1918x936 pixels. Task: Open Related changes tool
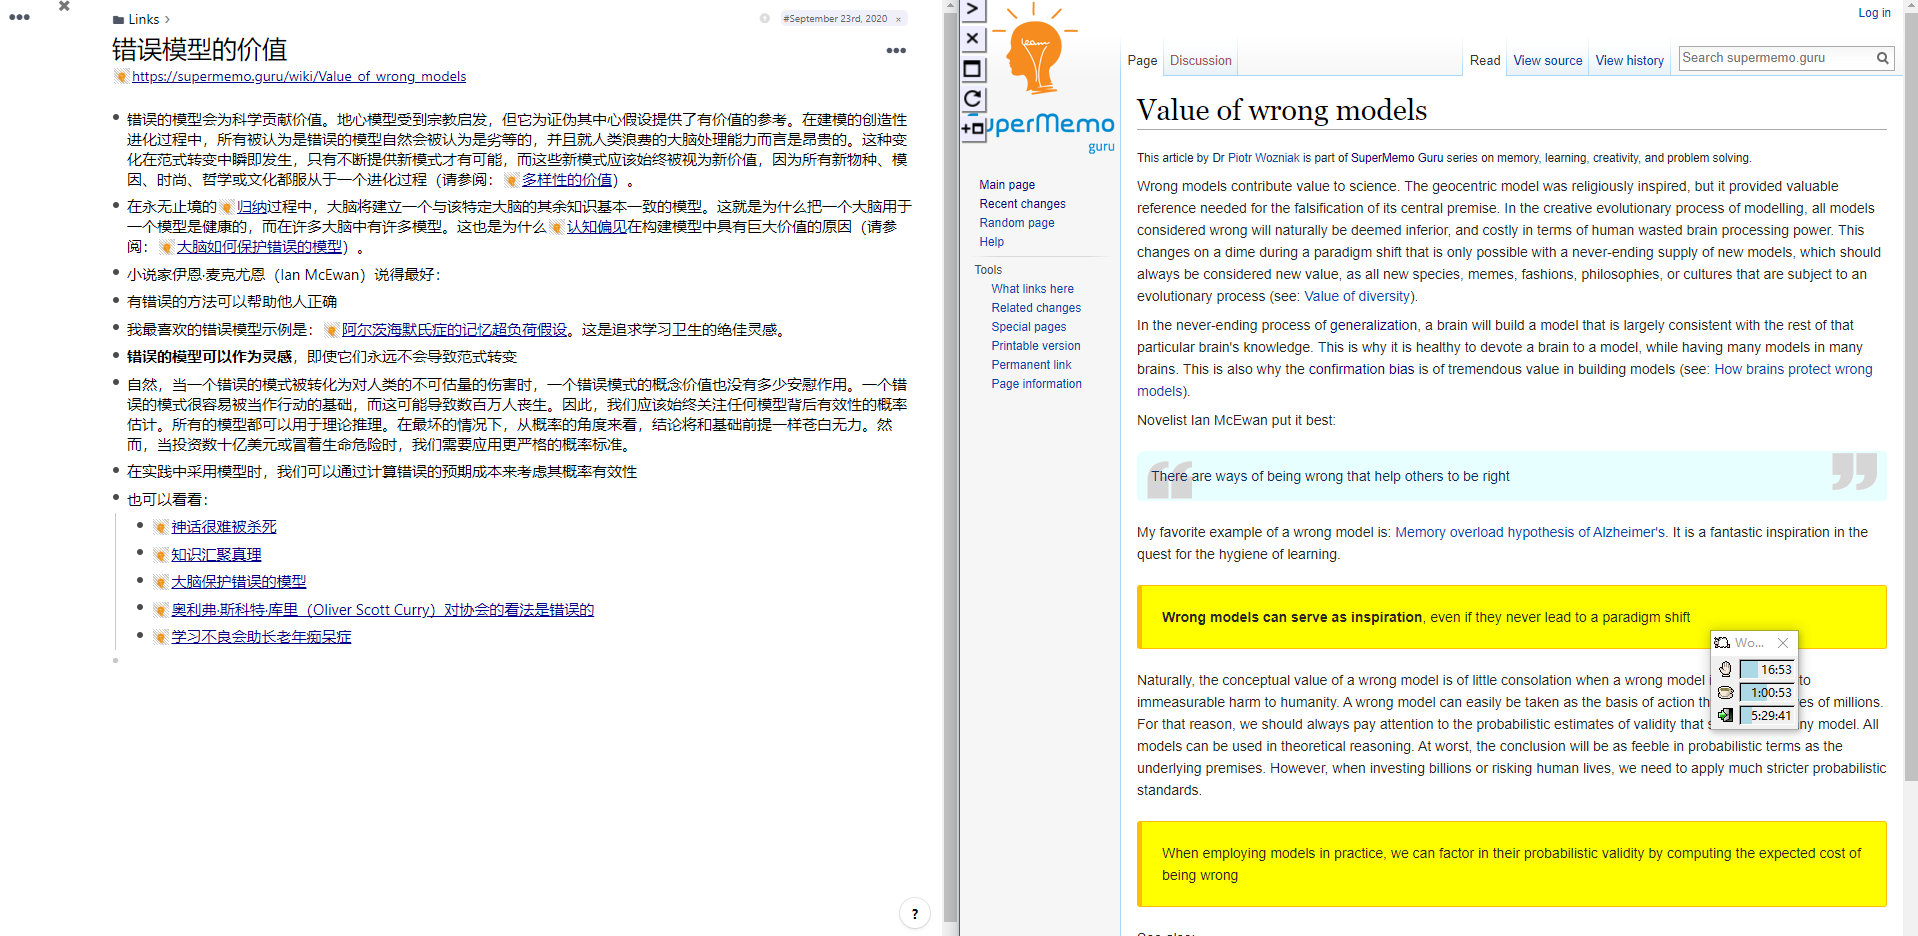1036,308
